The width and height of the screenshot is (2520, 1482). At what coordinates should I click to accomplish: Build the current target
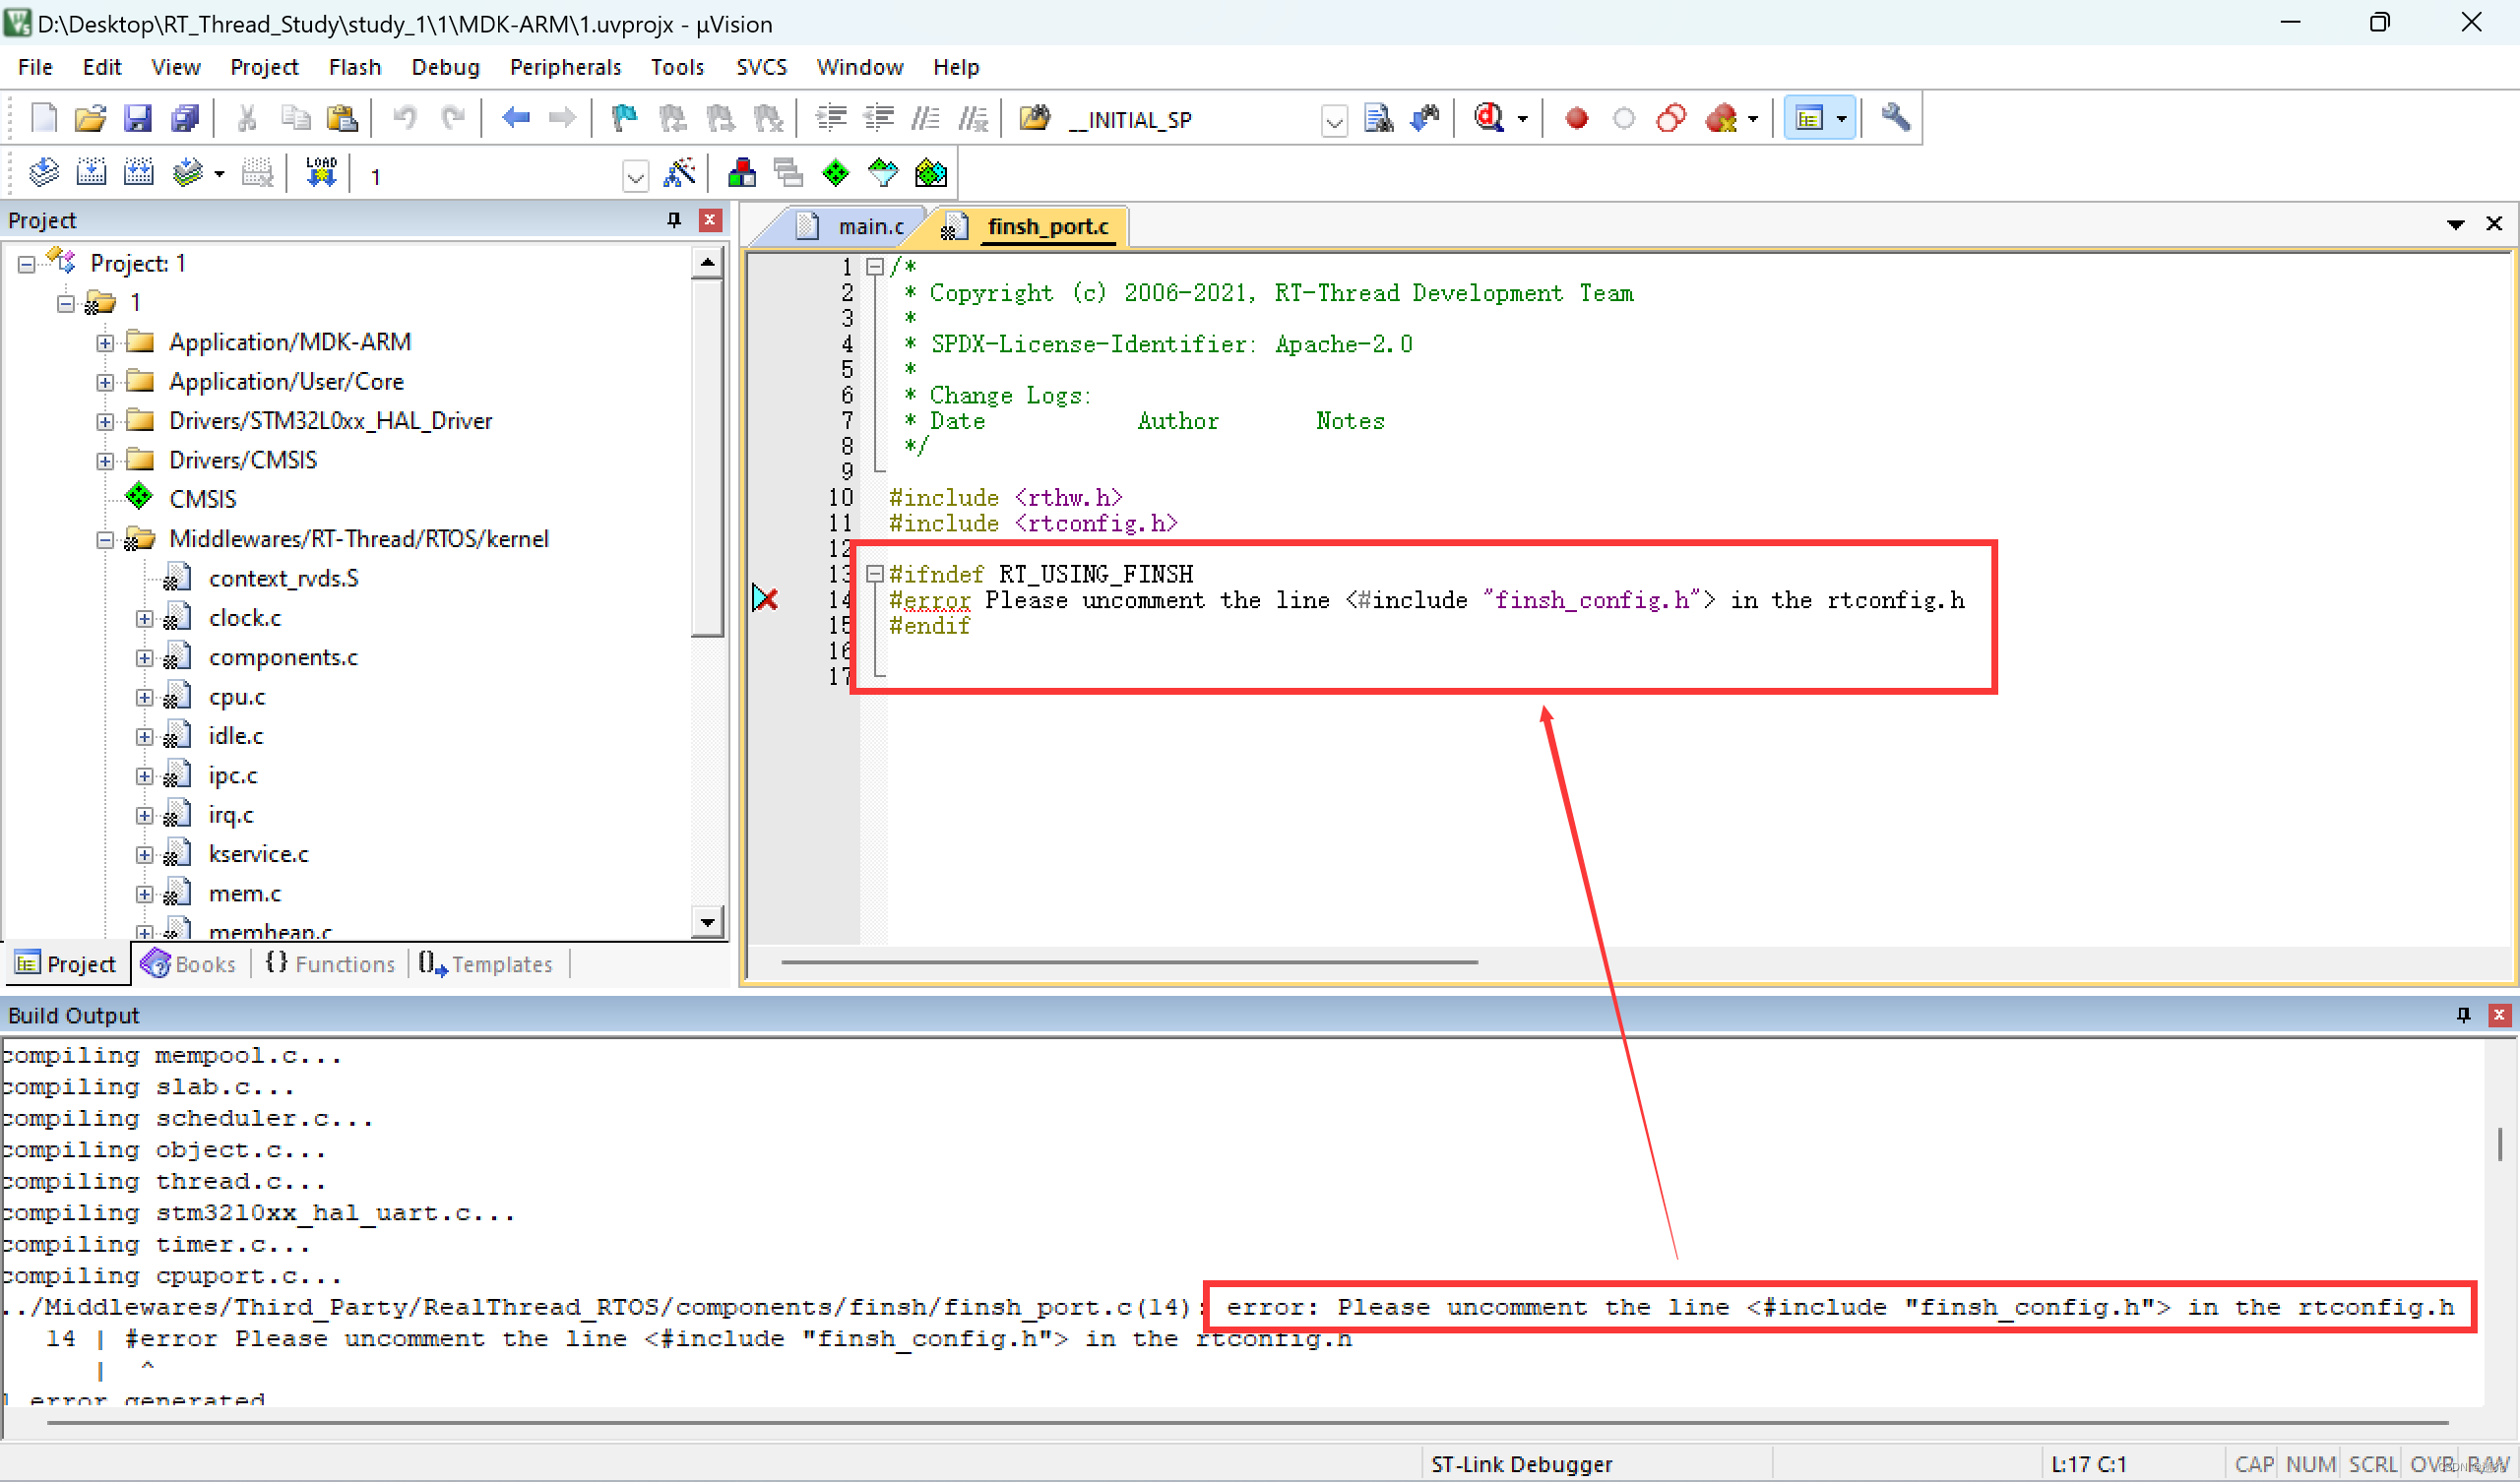click(x=91, y=172)
